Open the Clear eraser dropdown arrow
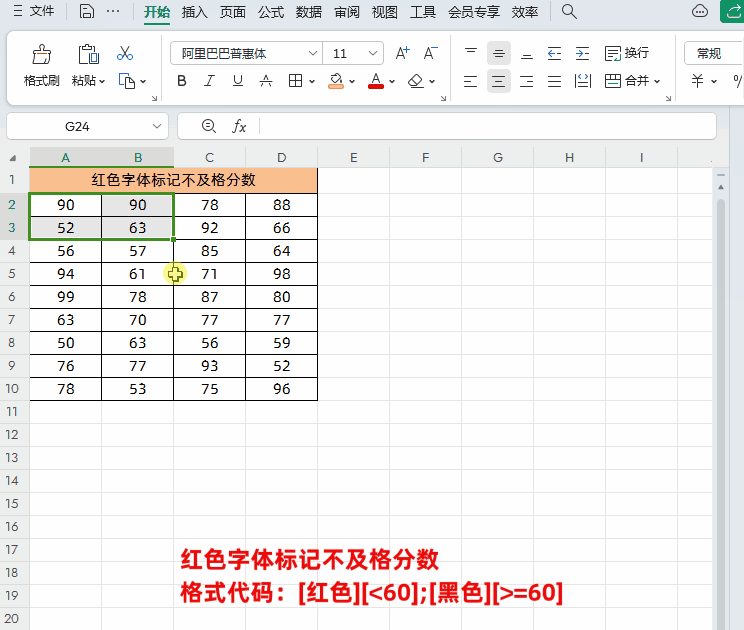 432,82
